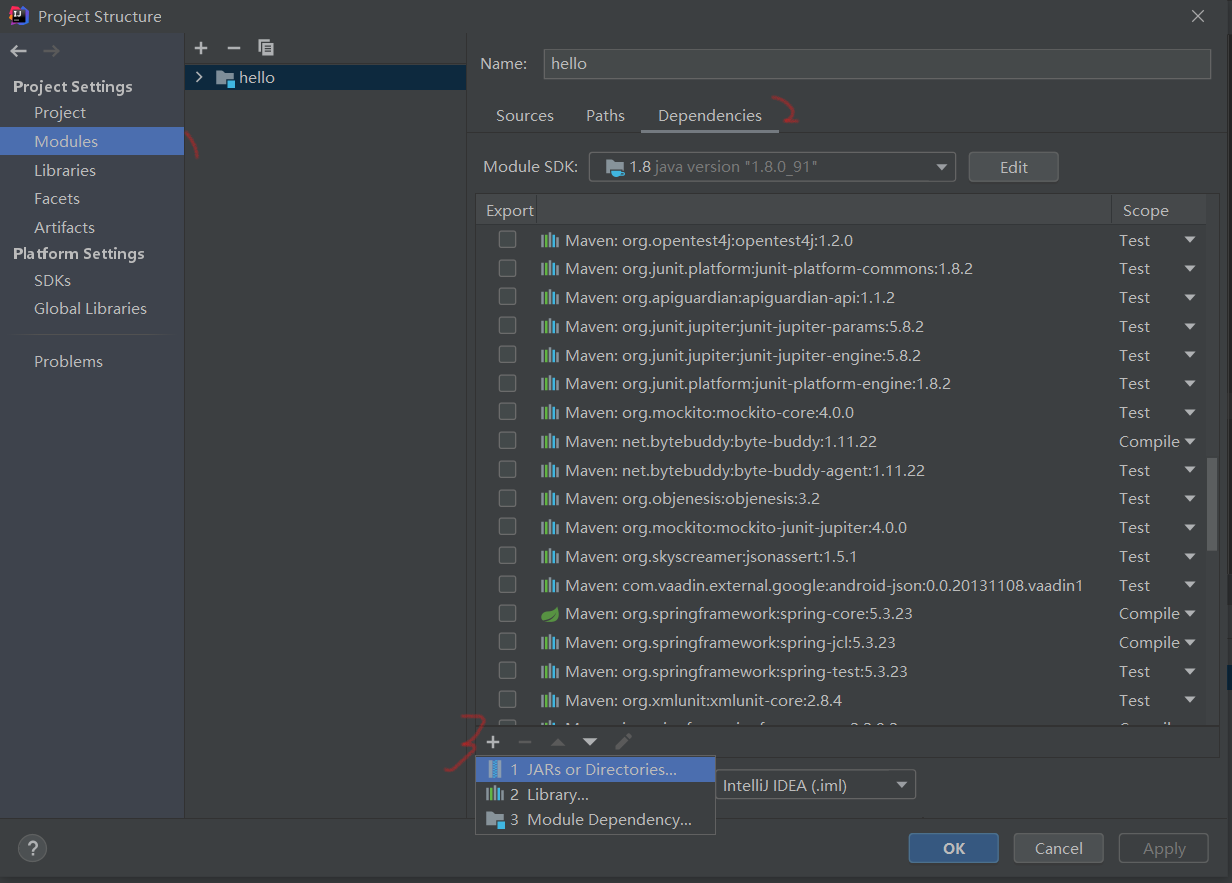
Task: Choose Library... from the popup menu
Action: pyautogui.click(x=595, y=795)
